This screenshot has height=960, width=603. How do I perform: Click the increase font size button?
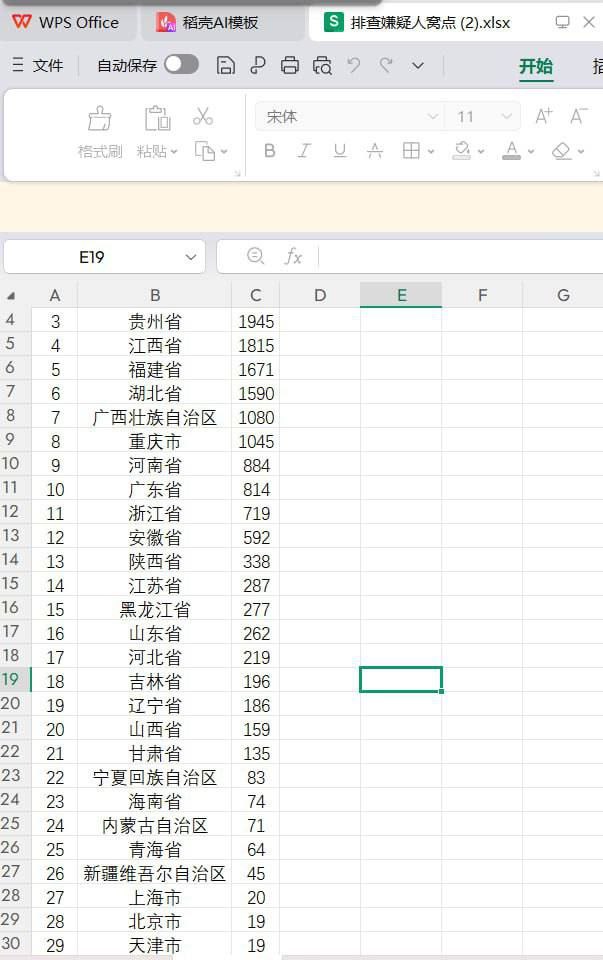click(x=543, y=117)
